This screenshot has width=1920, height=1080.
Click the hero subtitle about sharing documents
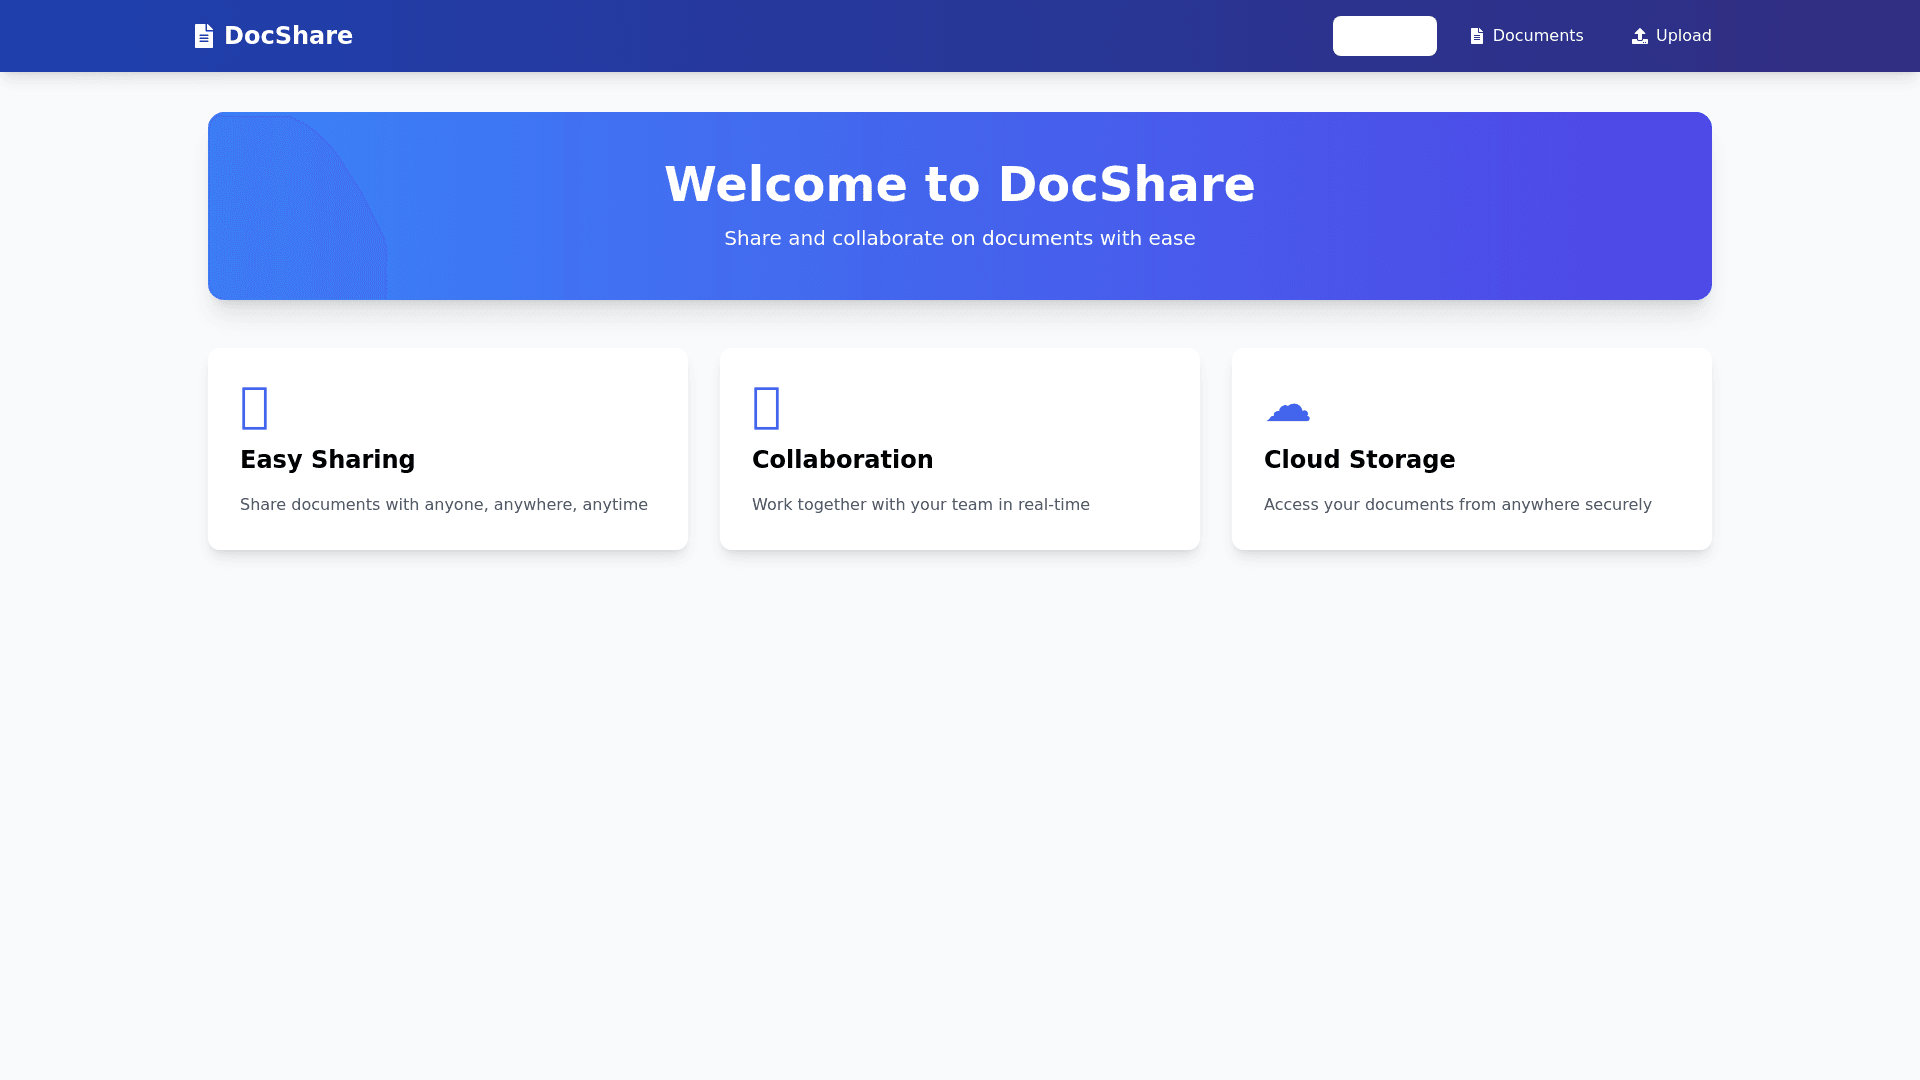click(959, 239)
